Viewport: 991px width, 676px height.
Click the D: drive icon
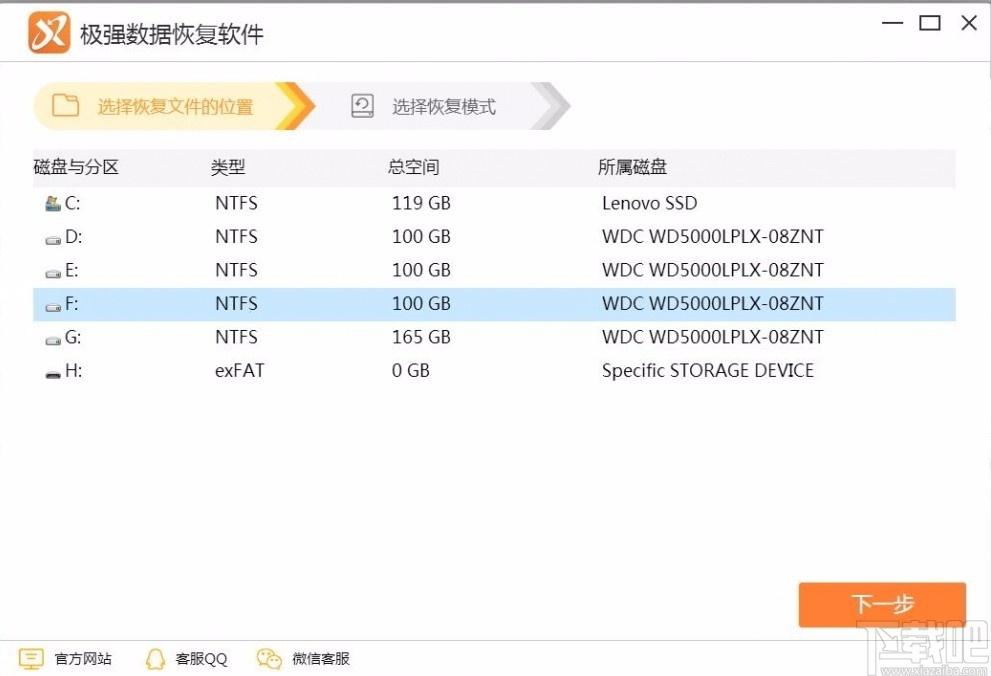53,239
